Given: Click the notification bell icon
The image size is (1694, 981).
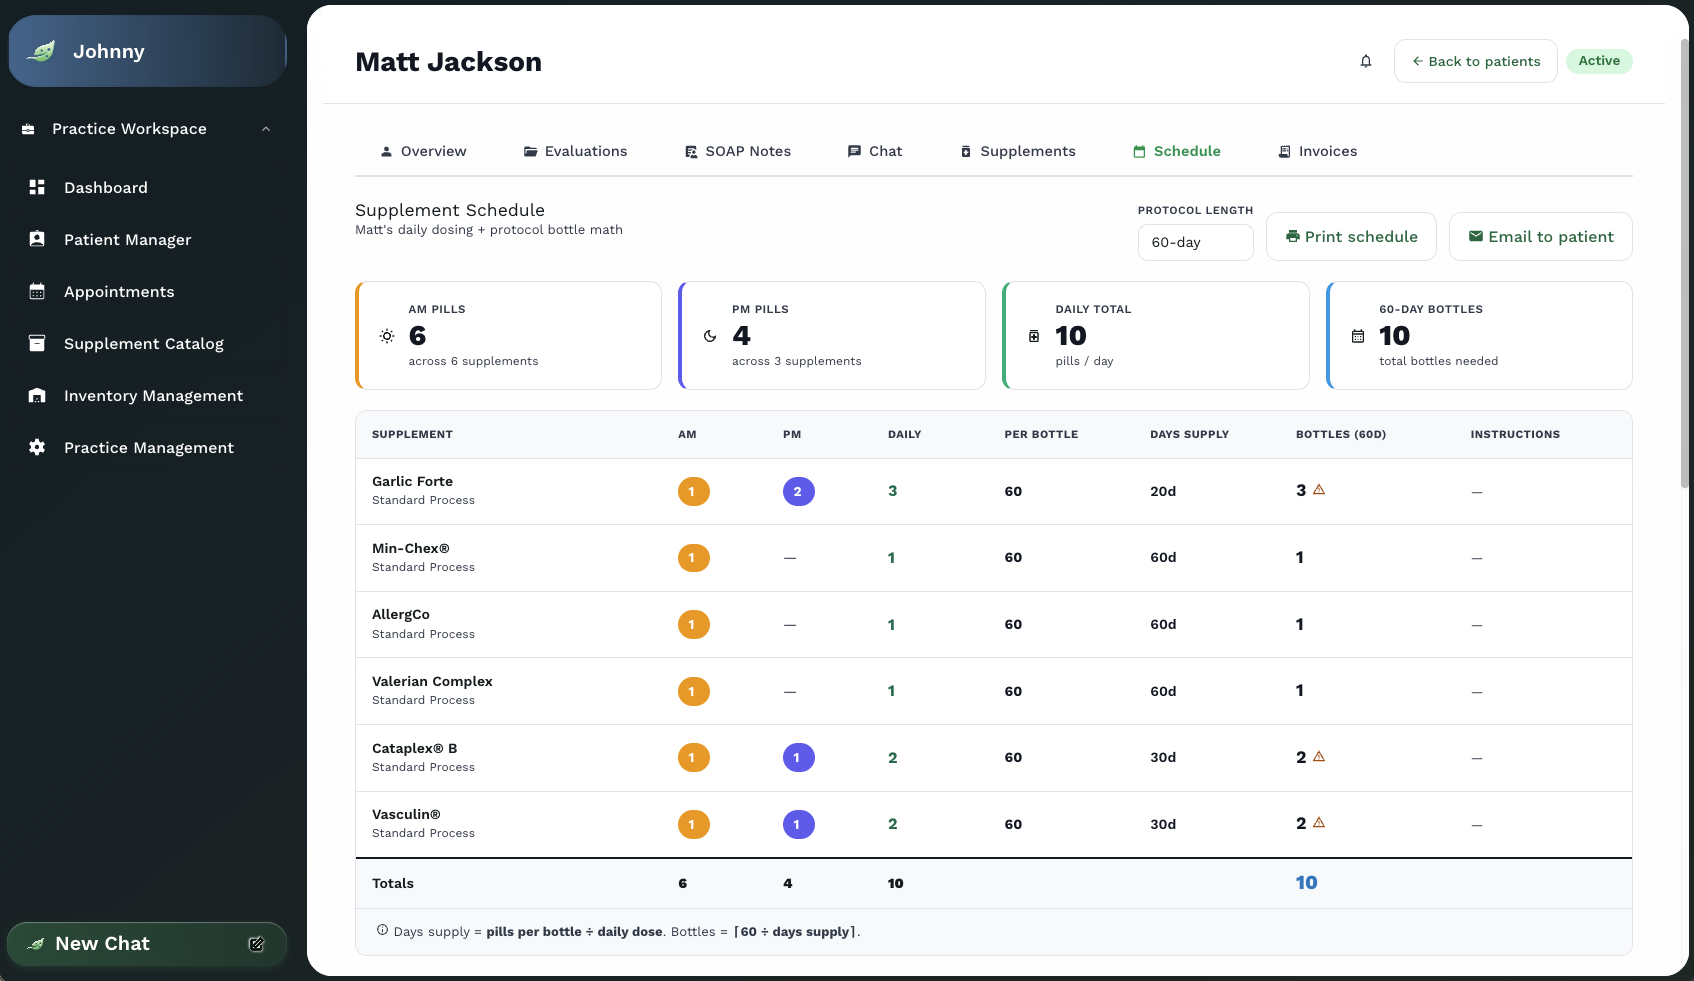Looking at the screenshot, I should (x=1366, y=61).
